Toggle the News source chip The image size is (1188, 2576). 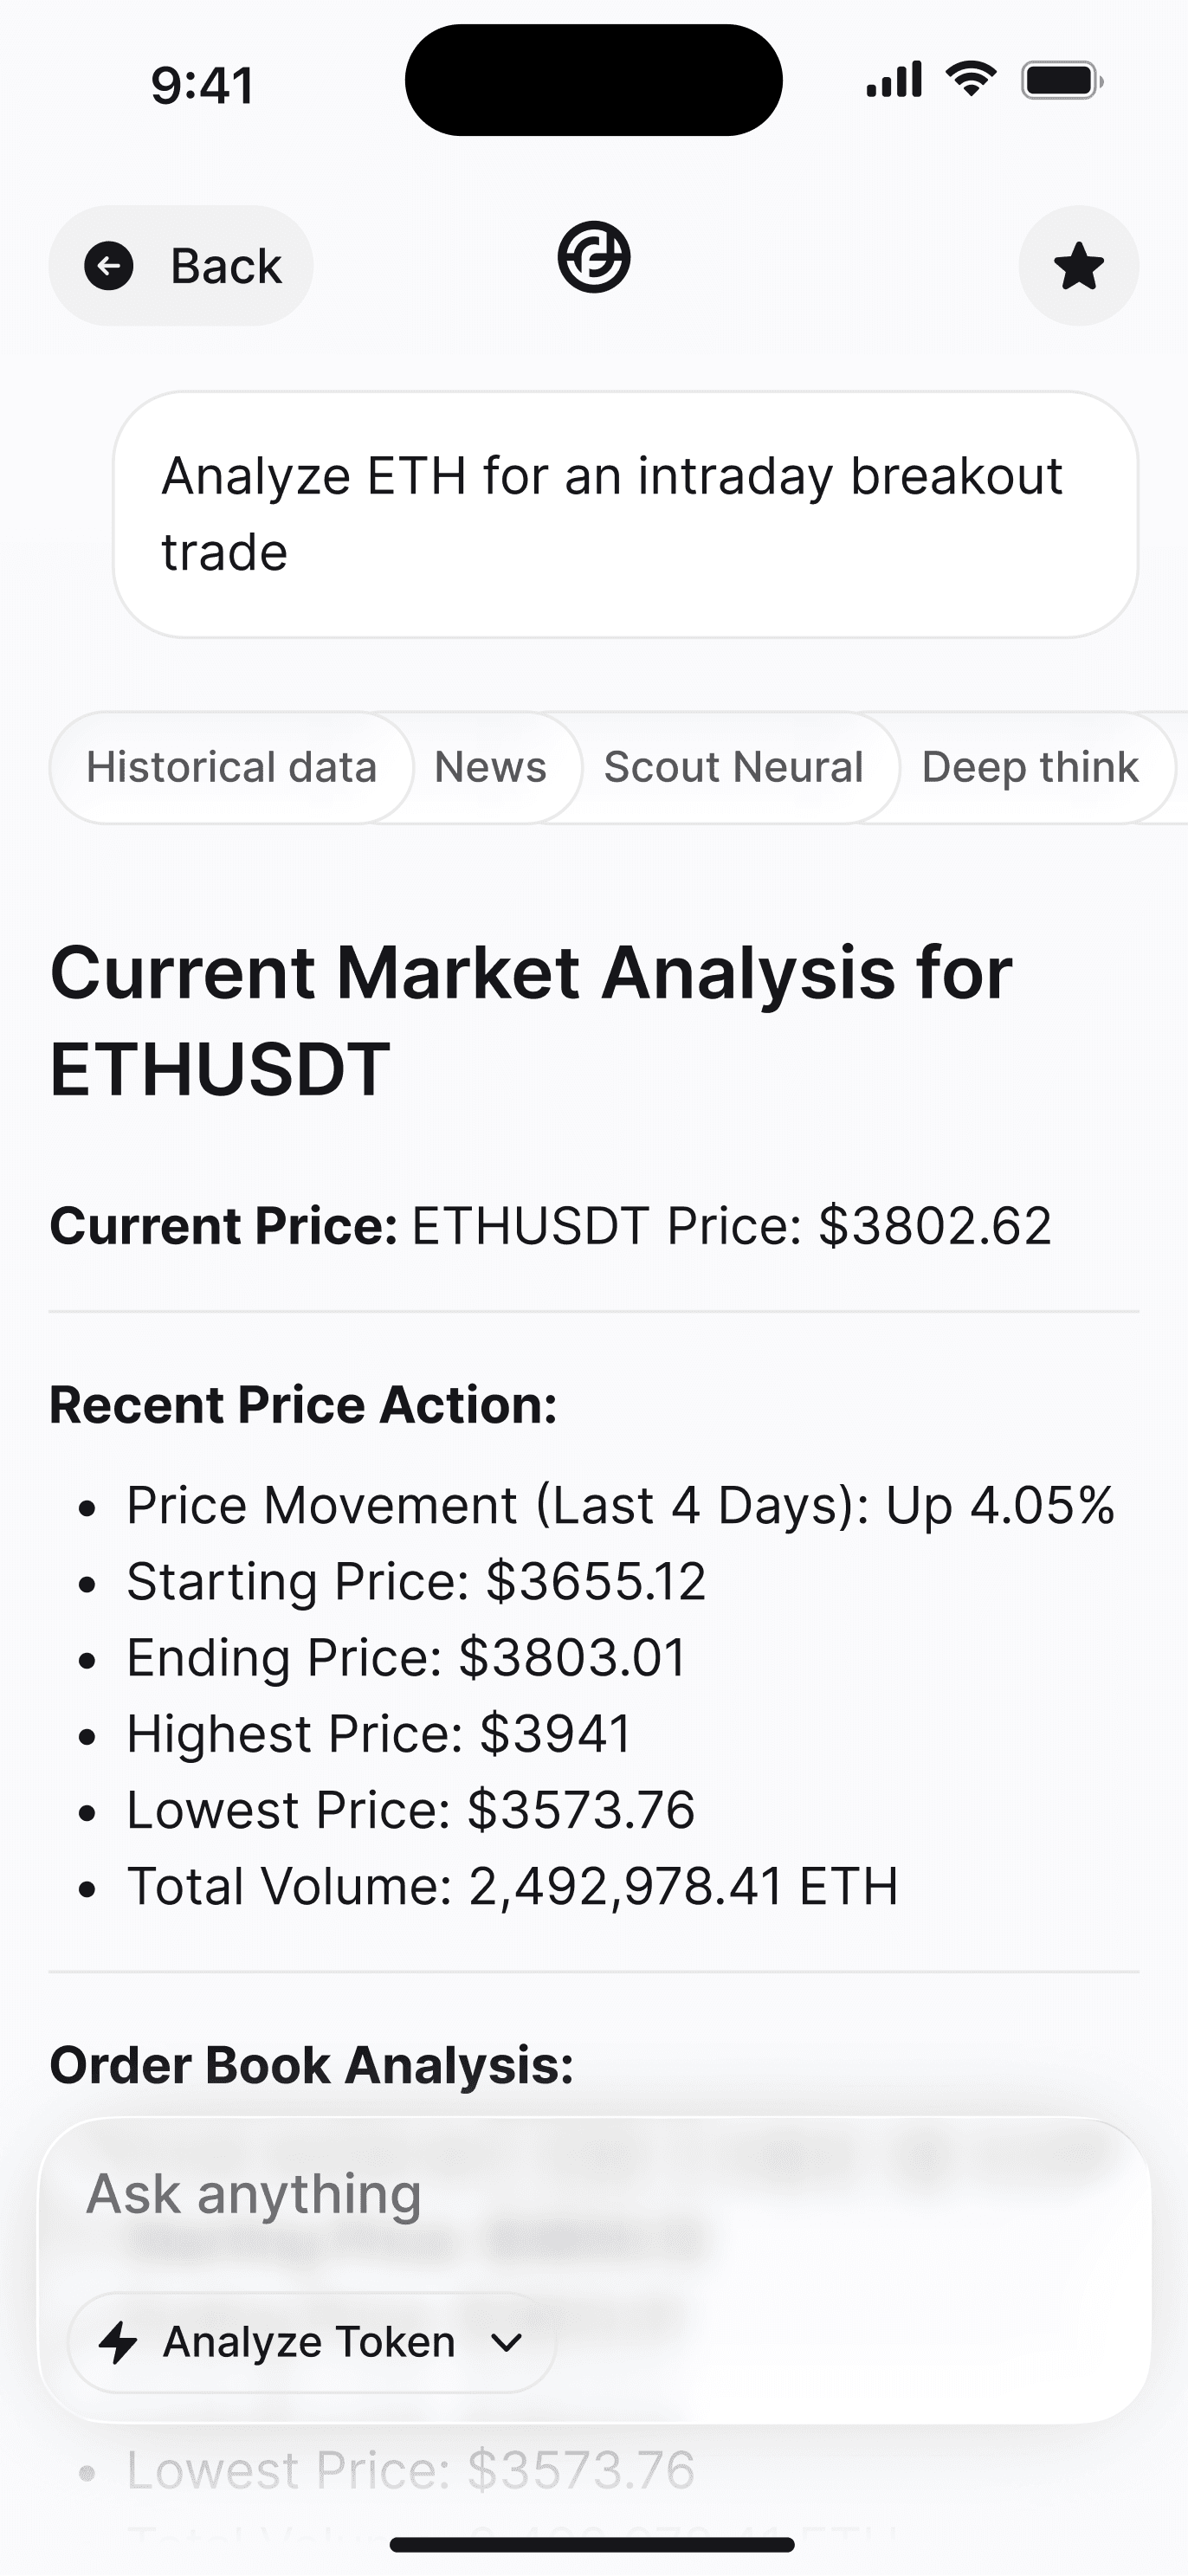pos(490,768)
